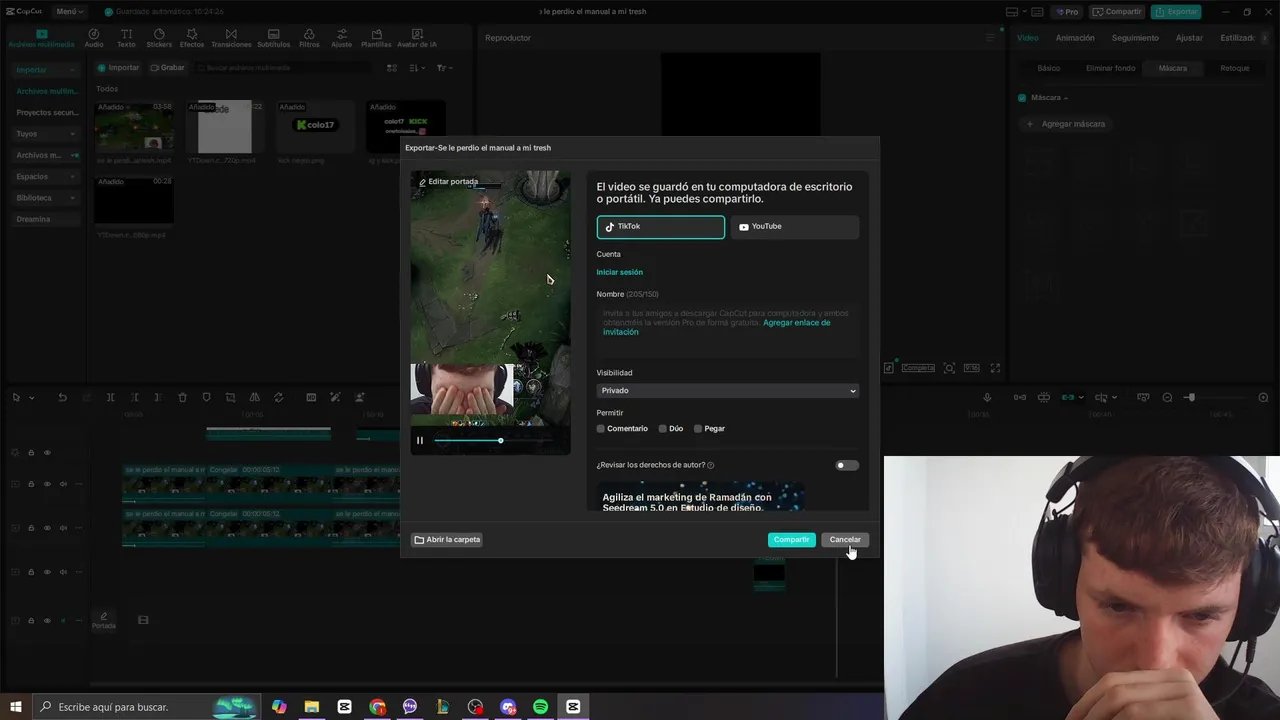Expand the Biblioteca sidebar section
The width and height of the screenshot is (1280, 720).
point(45,198)
